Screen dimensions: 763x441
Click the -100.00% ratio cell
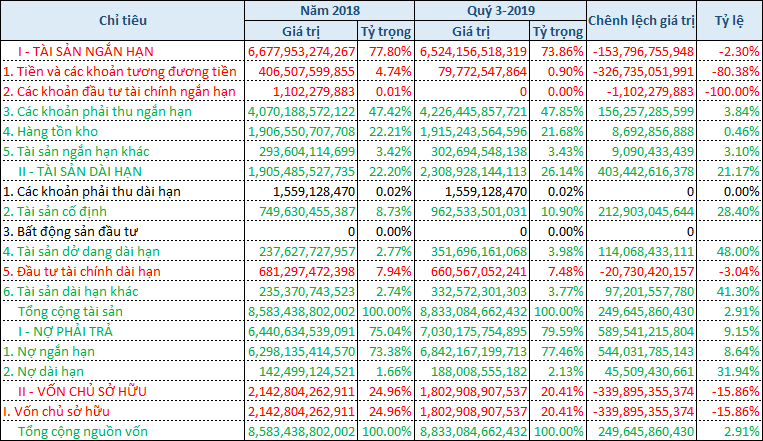click(x=731, y=92)
